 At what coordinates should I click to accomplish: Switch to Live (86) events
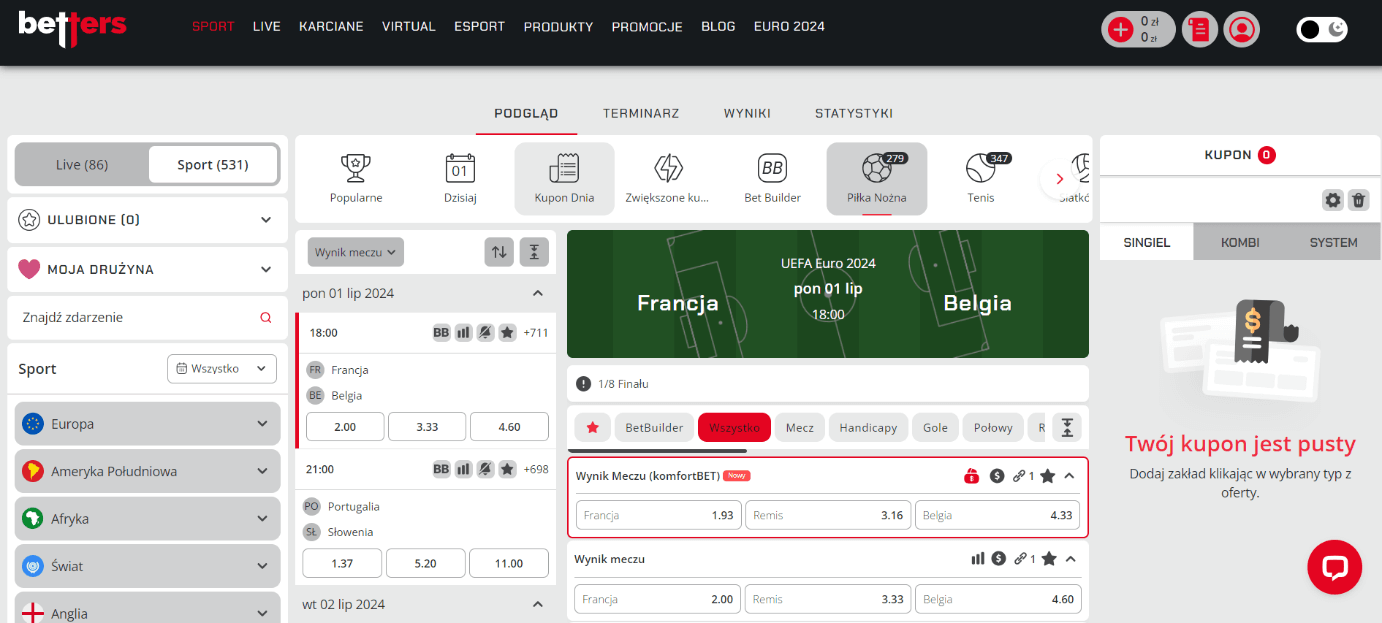[82, 165]
